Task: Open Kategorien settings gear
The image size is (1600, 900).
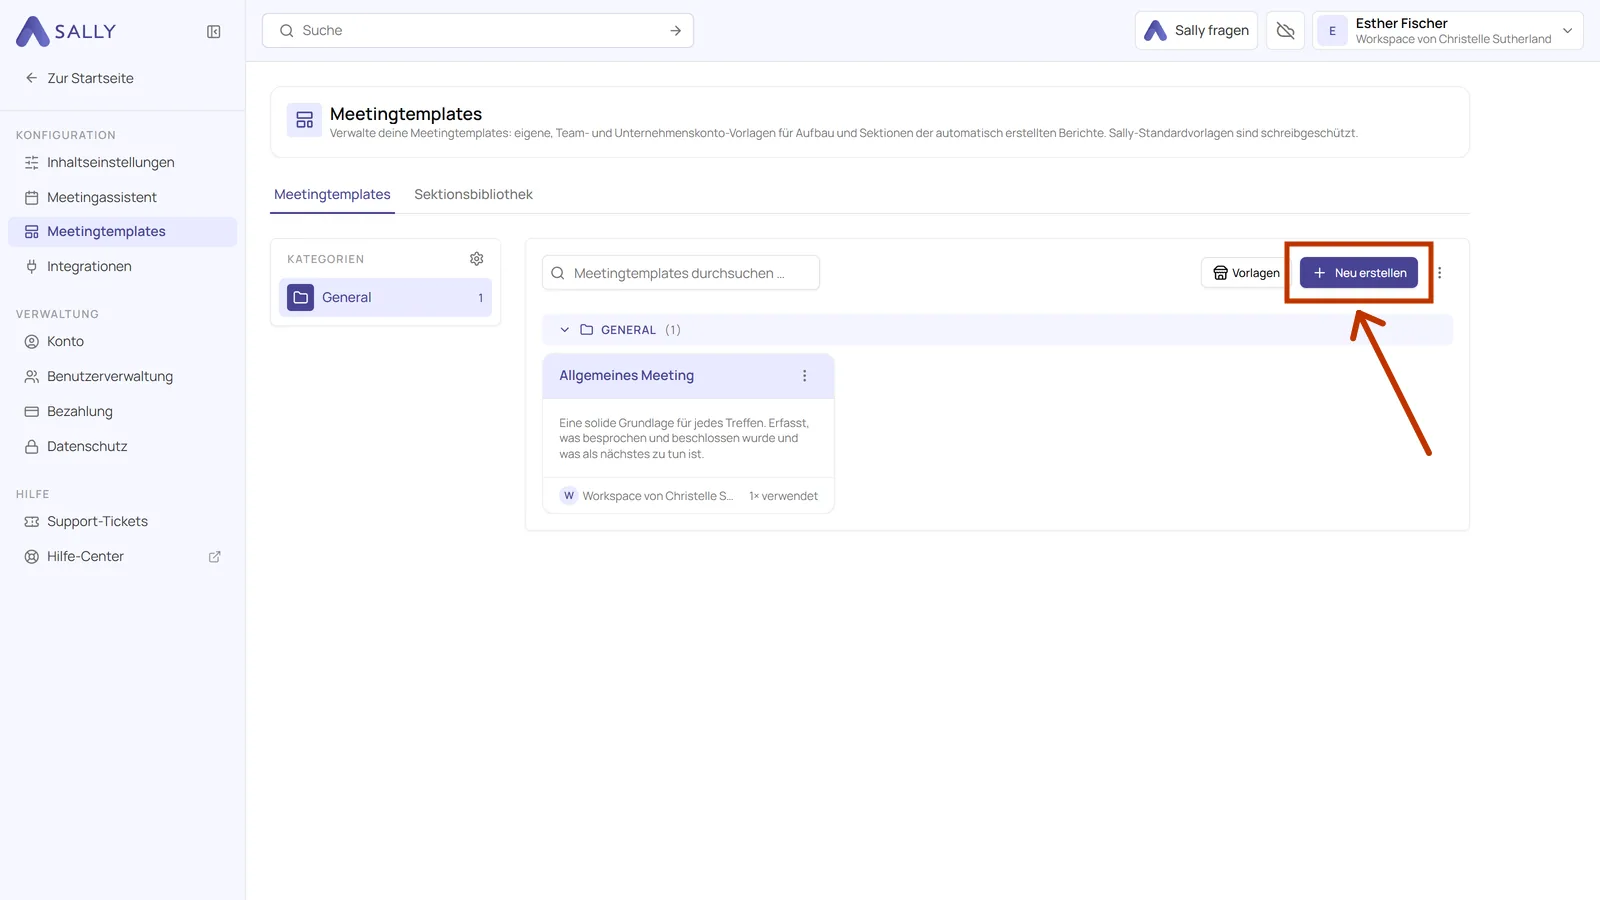Action: (477, 259)
